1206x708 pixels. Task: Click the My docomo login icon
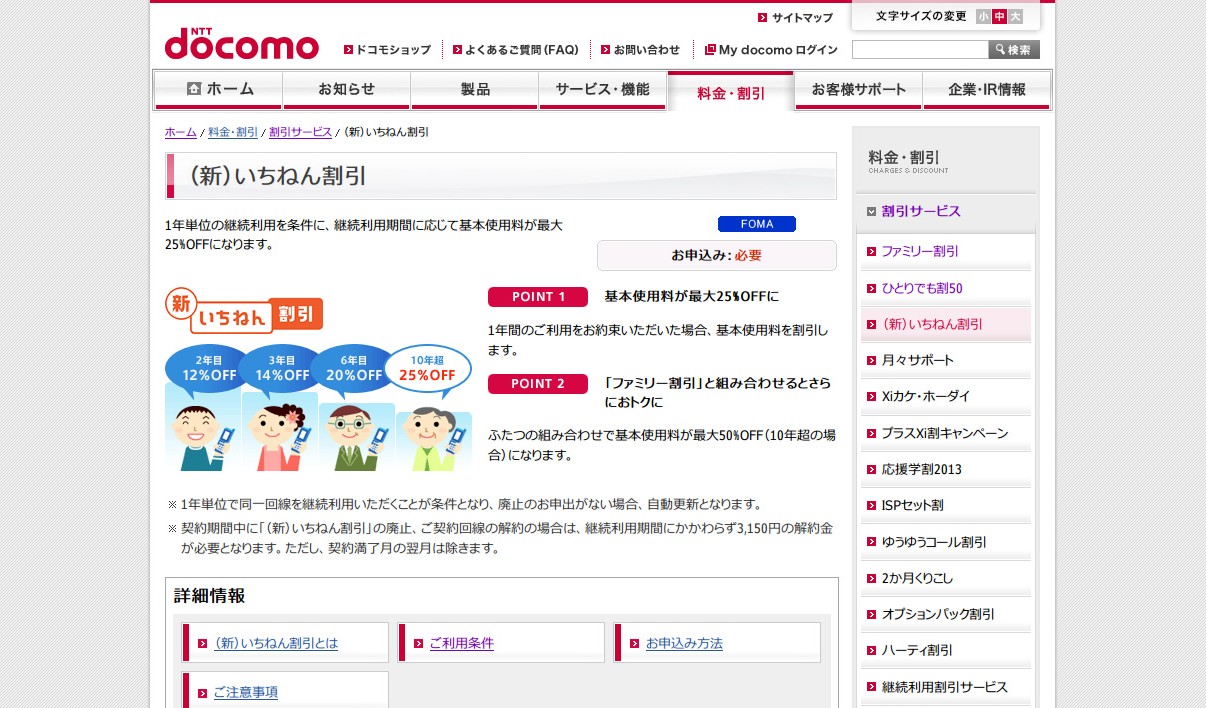[710, 49]
